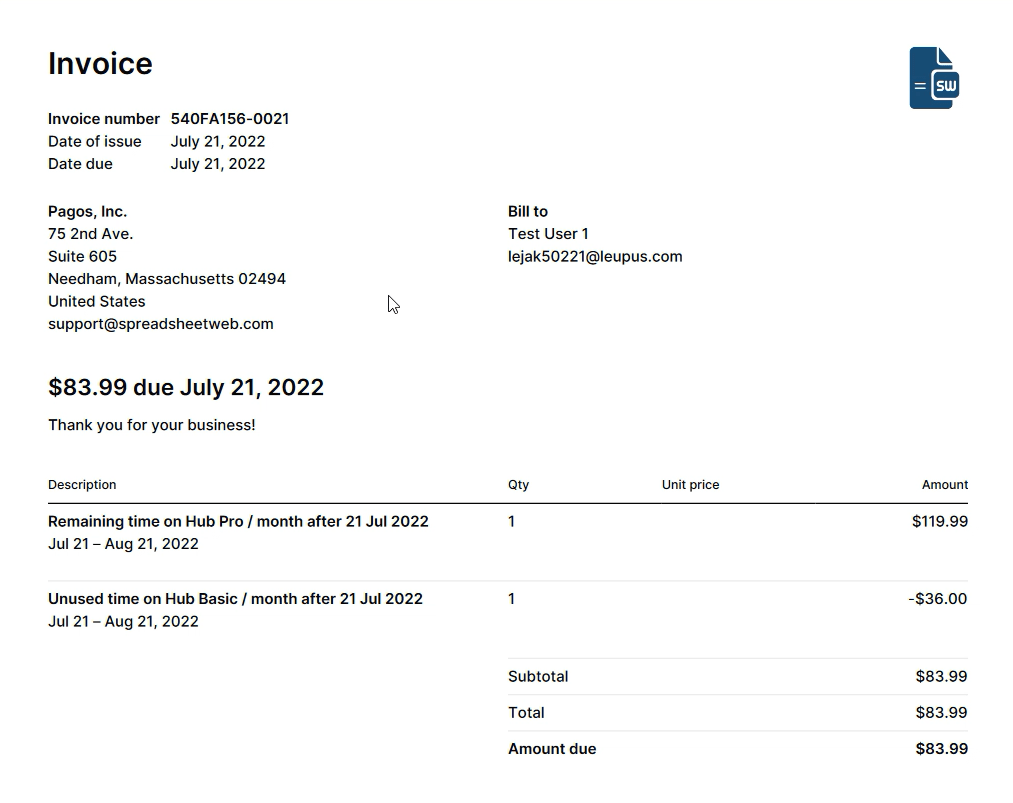Screen dimensions: 1013x803
Task: Click the Date of issue value
Action: click(x=217, y=142)
